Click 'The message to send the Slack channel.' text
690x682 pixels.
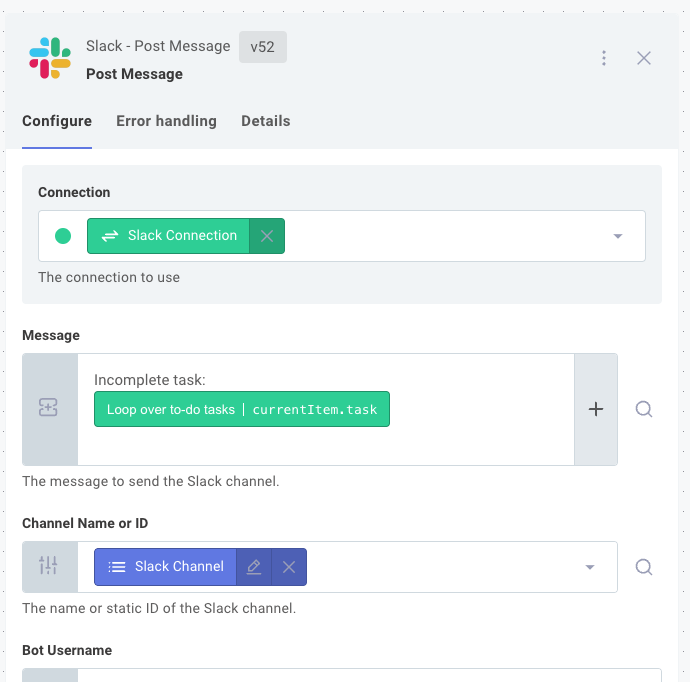pos(151,481)
